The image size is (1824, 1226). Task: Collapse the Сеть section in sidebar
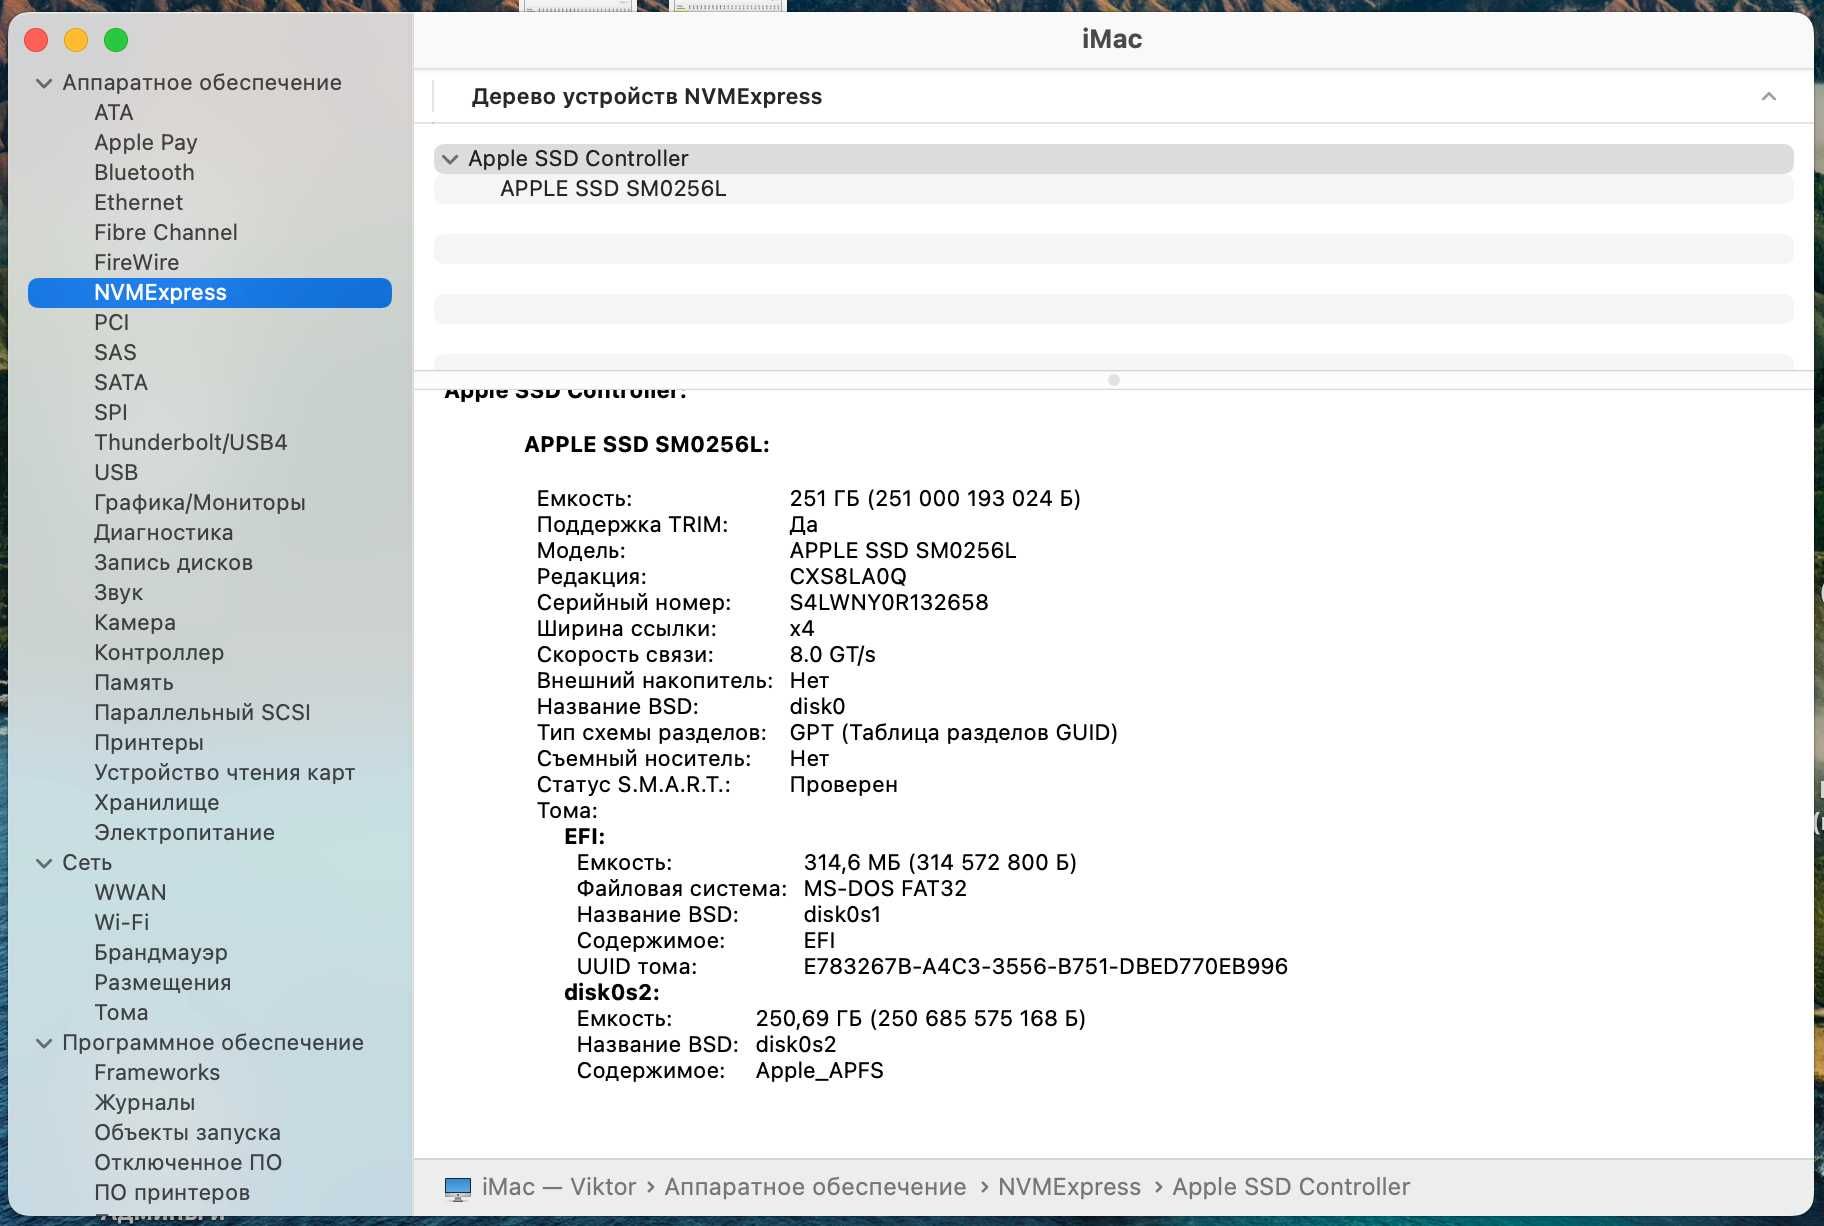click(x=44, y=863)
